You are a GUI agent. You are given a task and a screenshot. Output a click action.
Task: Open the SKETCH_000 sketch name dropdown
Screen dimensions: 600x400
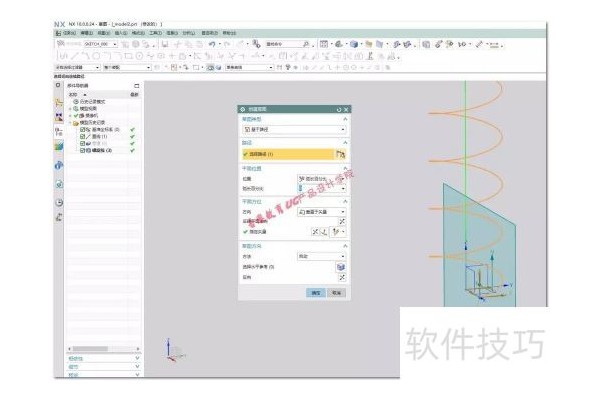click(x=101, y=44)
